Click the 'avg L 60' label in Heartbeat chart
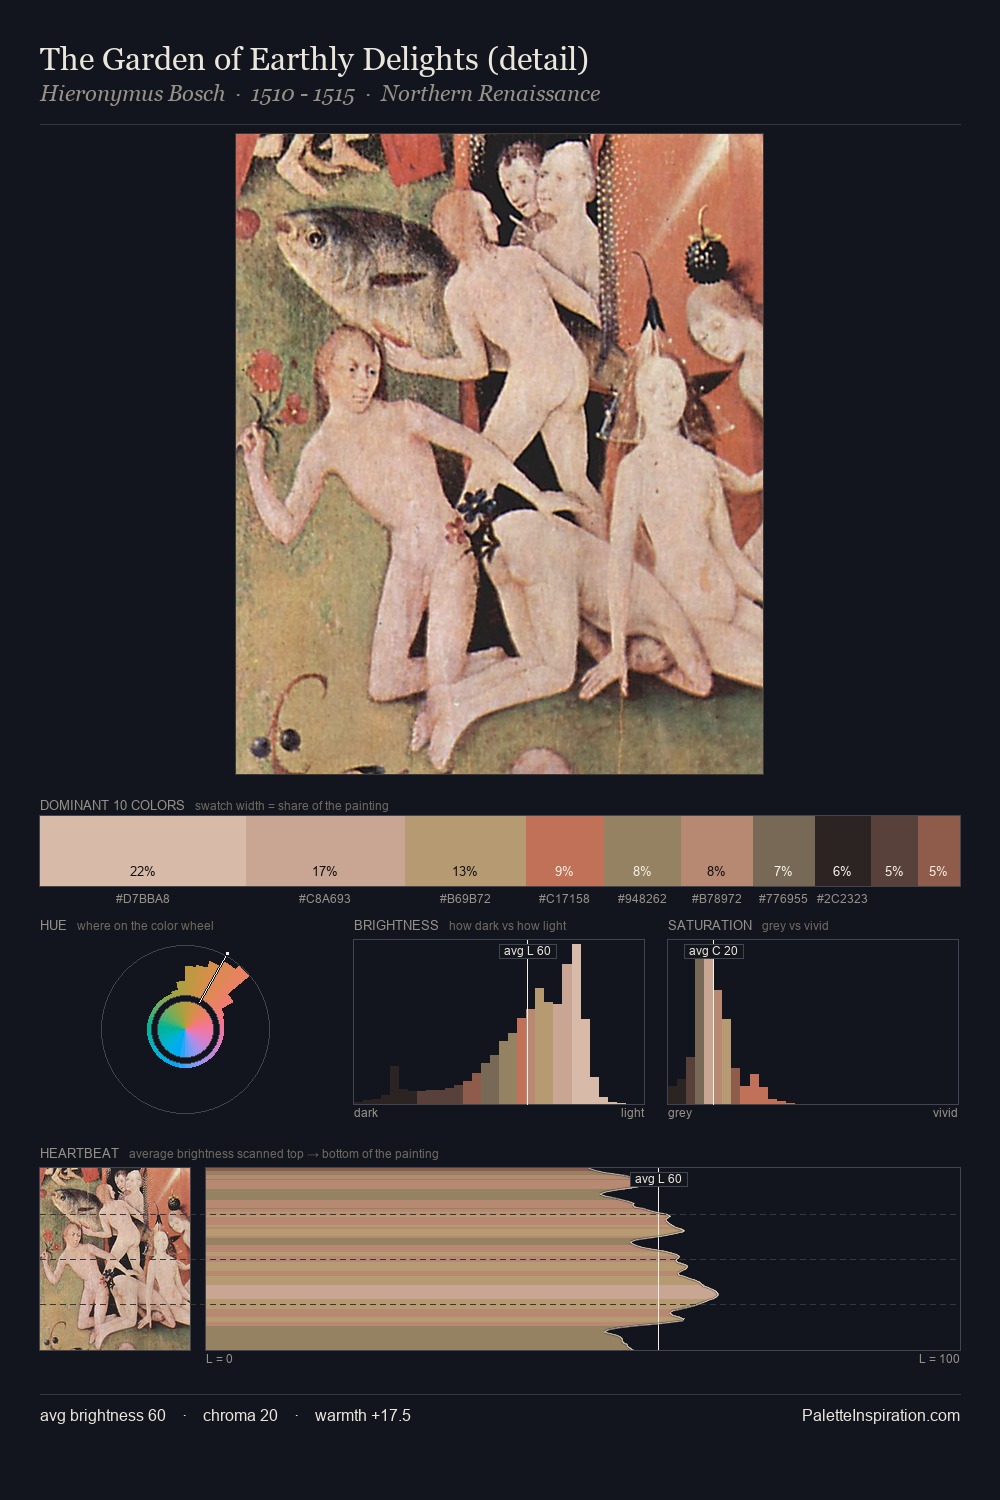1000x1500 pixels. coord(658,1179)
